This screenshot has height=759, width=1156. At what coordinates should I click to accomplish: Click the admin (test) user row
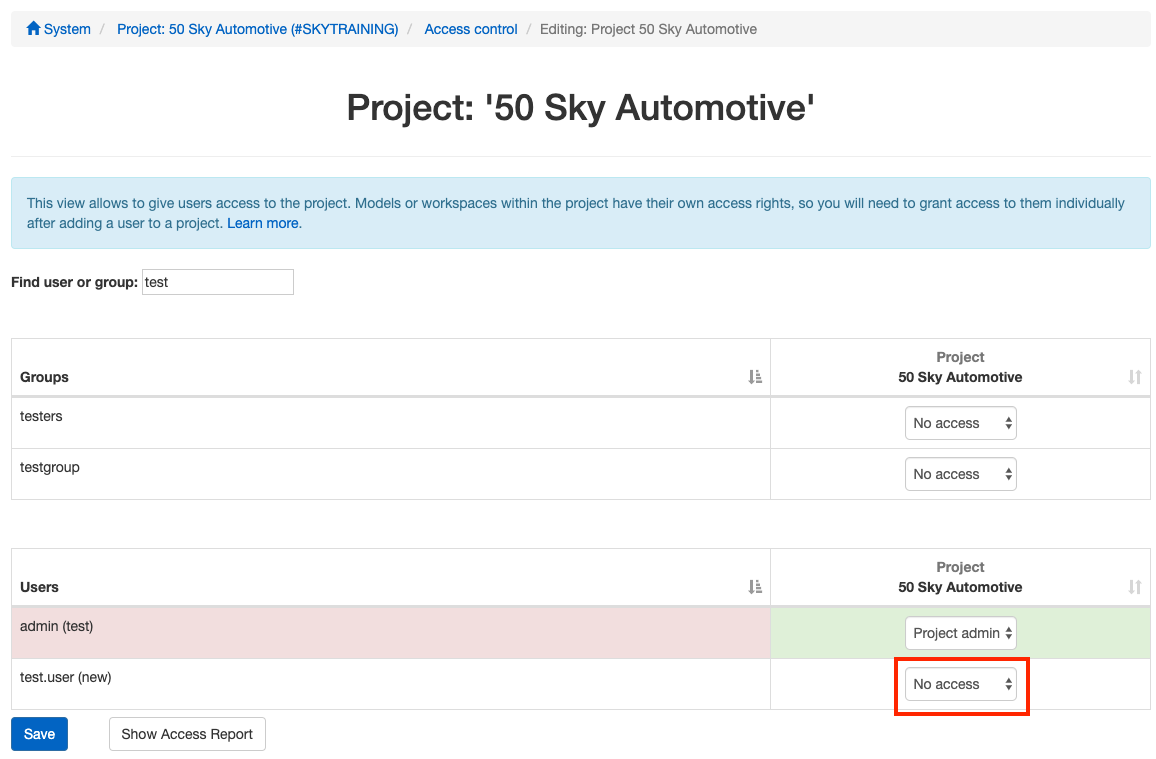(56, 626)
